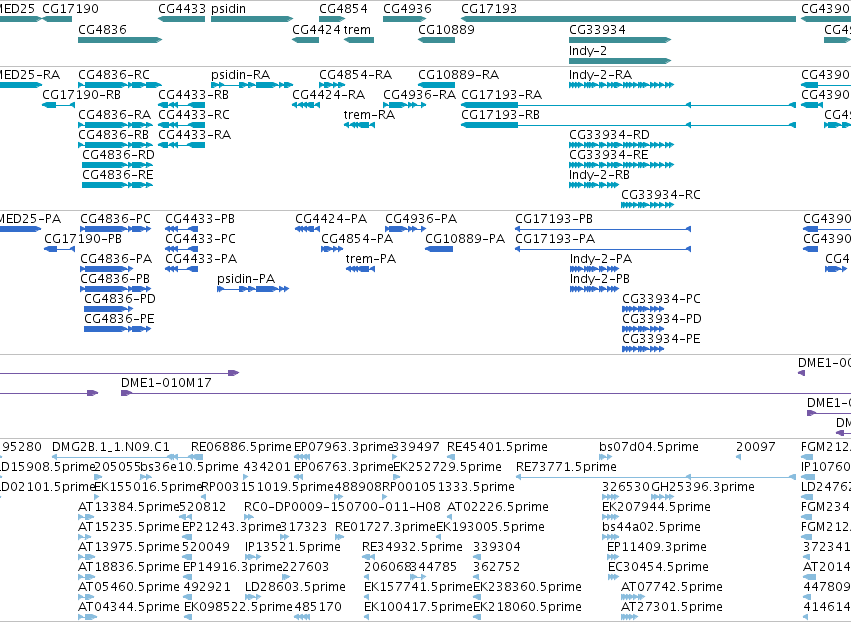Select the AT13384.5prime EST
Screen dimensions: 851x622
86,517
